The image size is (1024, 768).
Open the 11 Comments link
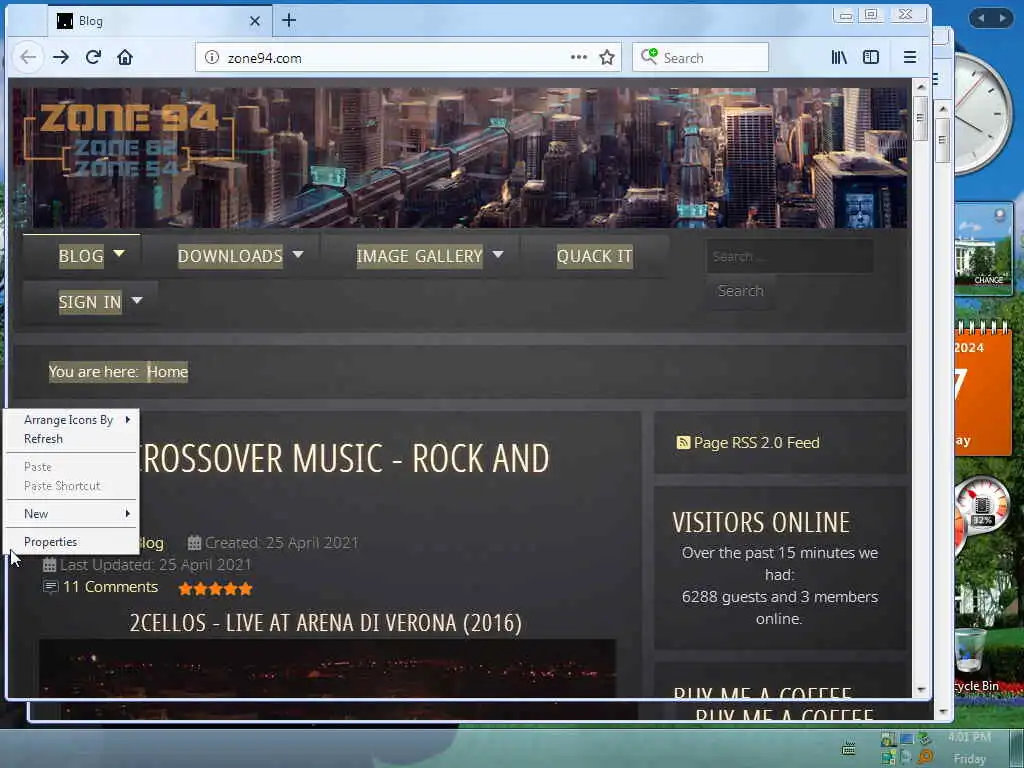pyautogui.click(x=110, y=587)
